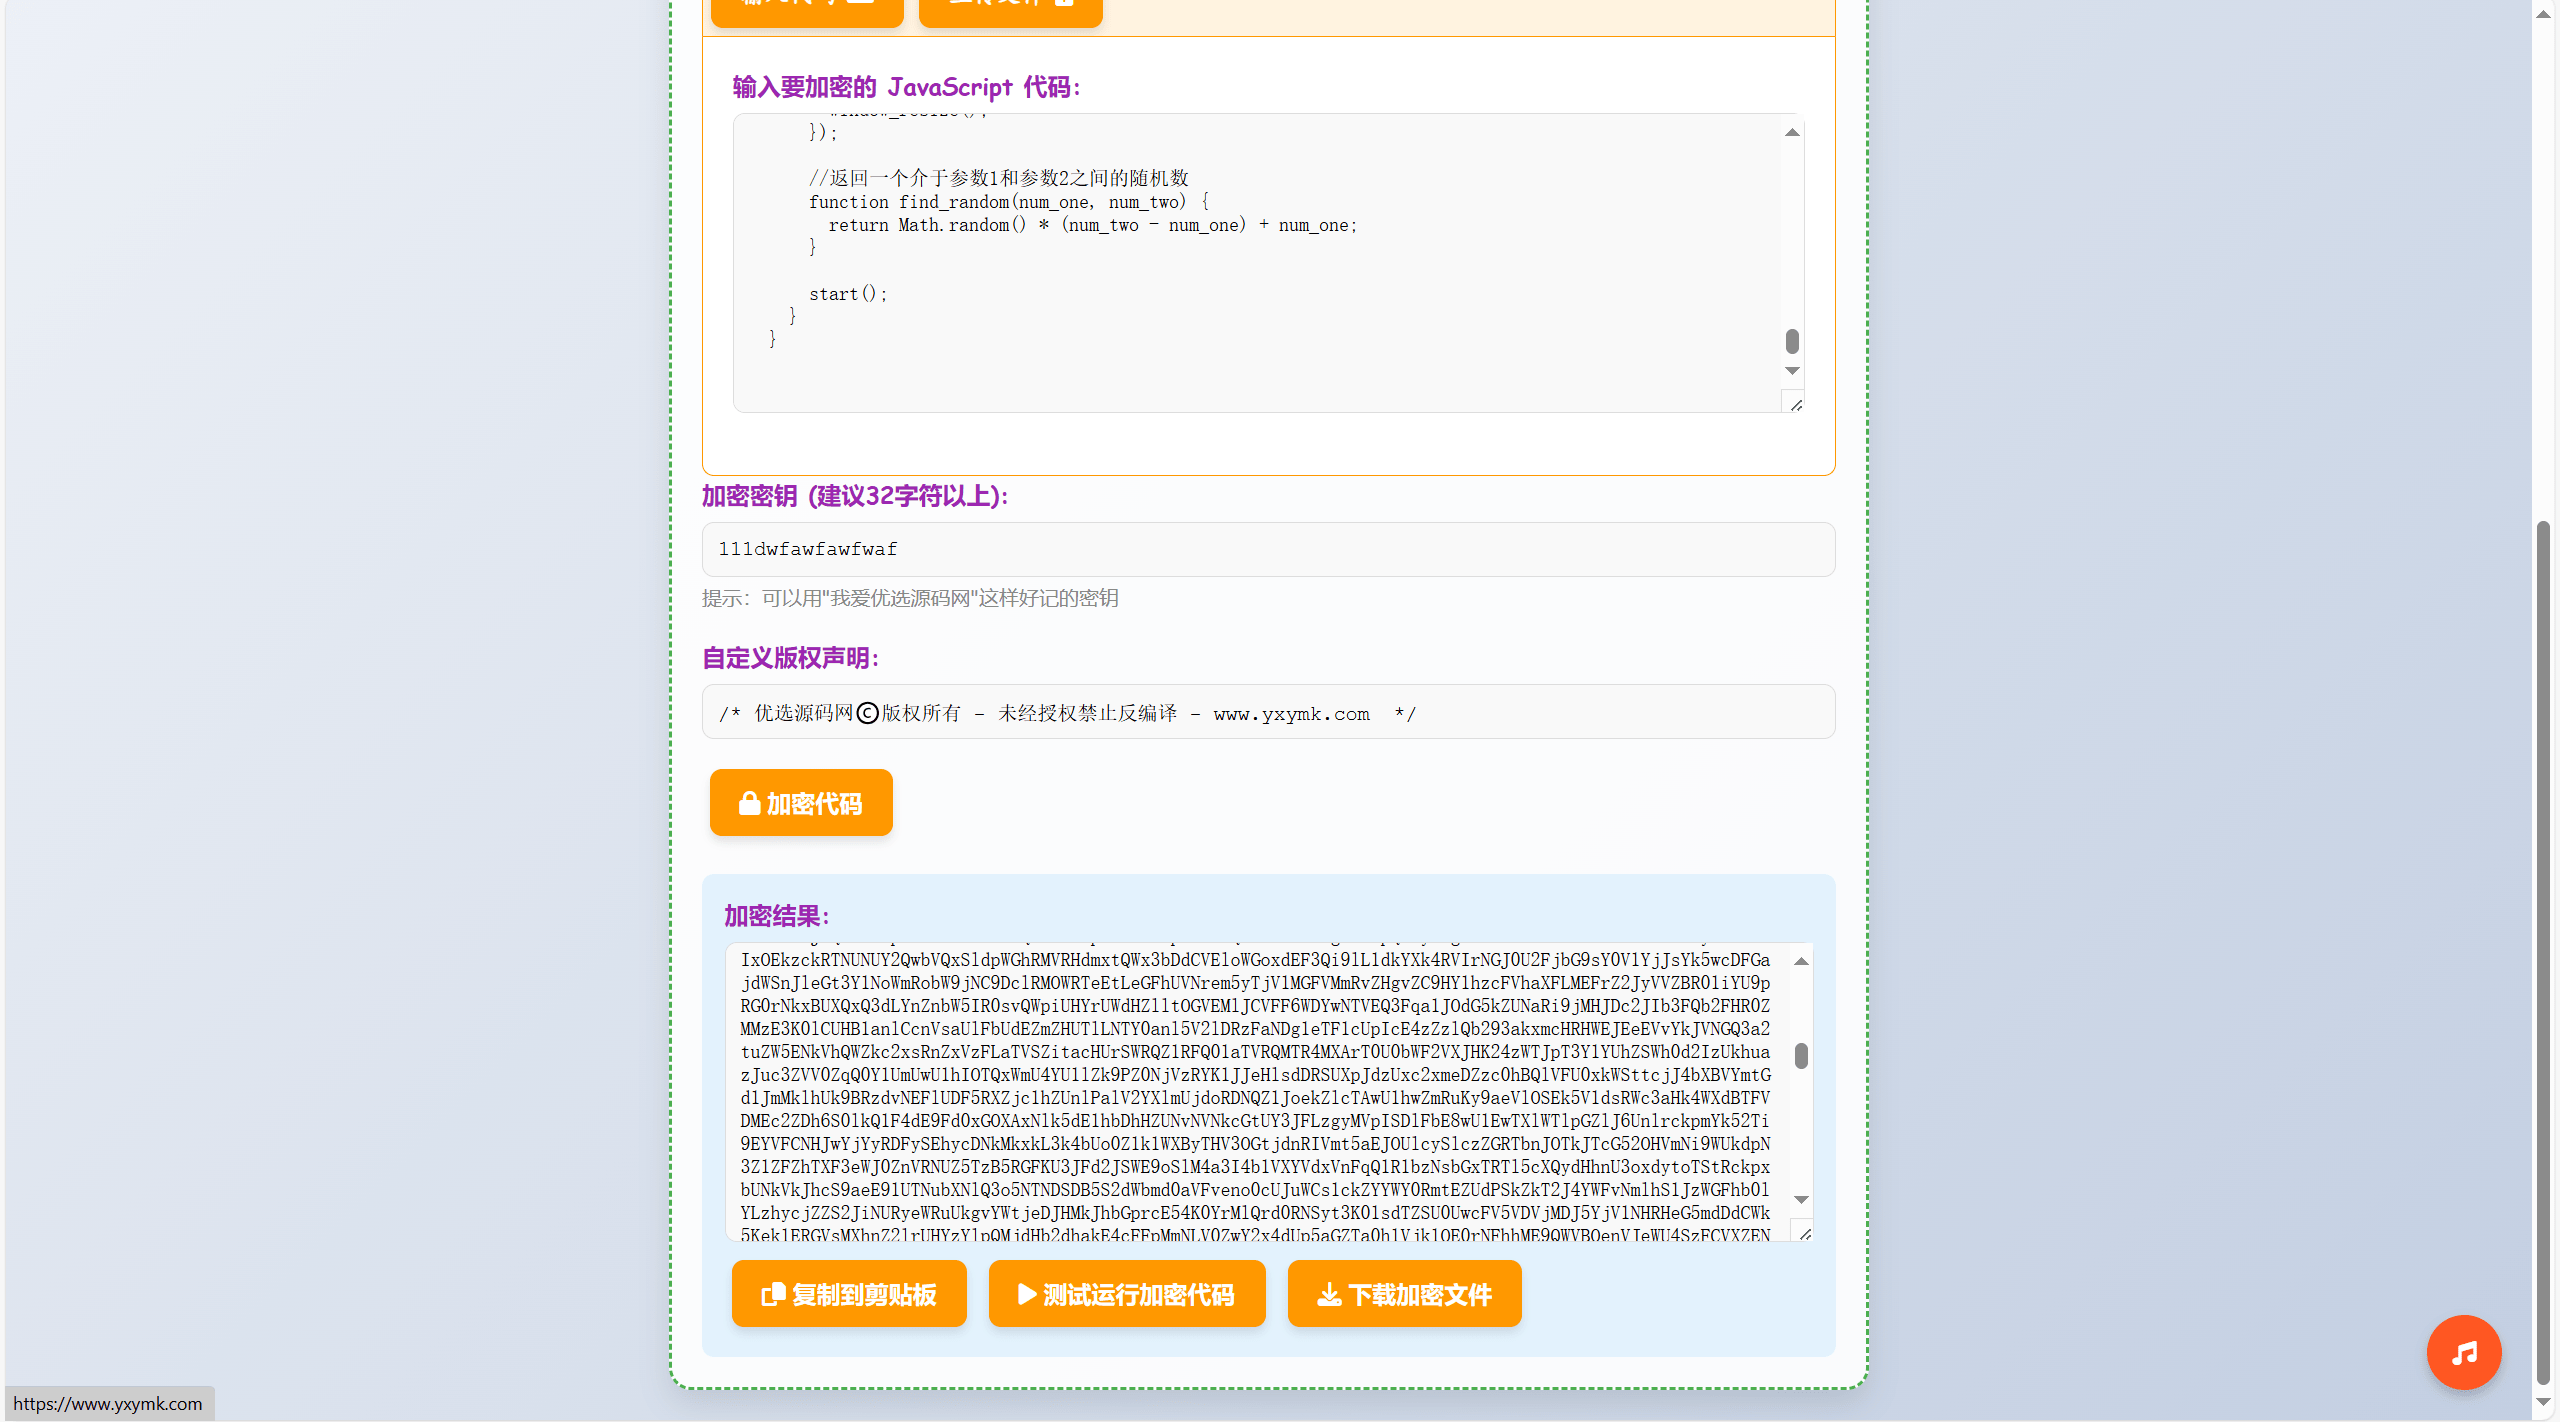Screen dimensions: 2560x1422
Task: Click the code line 'function find_random(num_one, num_two)'
Action: tap(1009, 202)
